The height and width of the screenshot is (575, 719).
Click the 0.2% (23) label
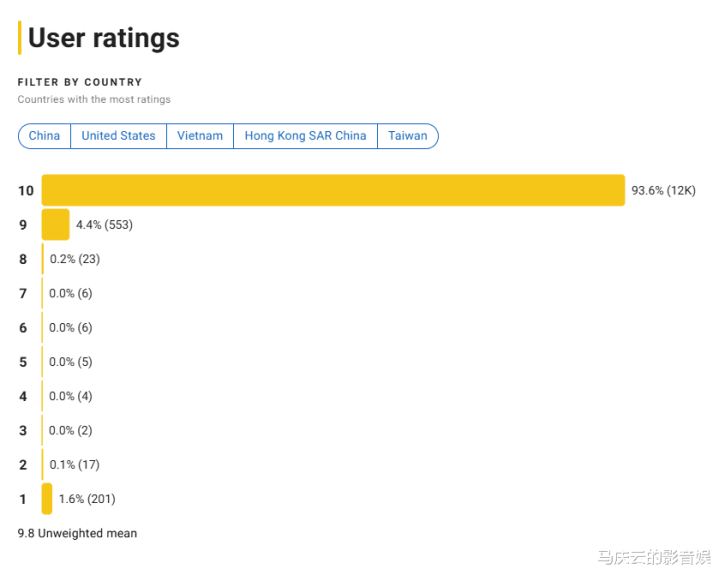click(75, 259)
